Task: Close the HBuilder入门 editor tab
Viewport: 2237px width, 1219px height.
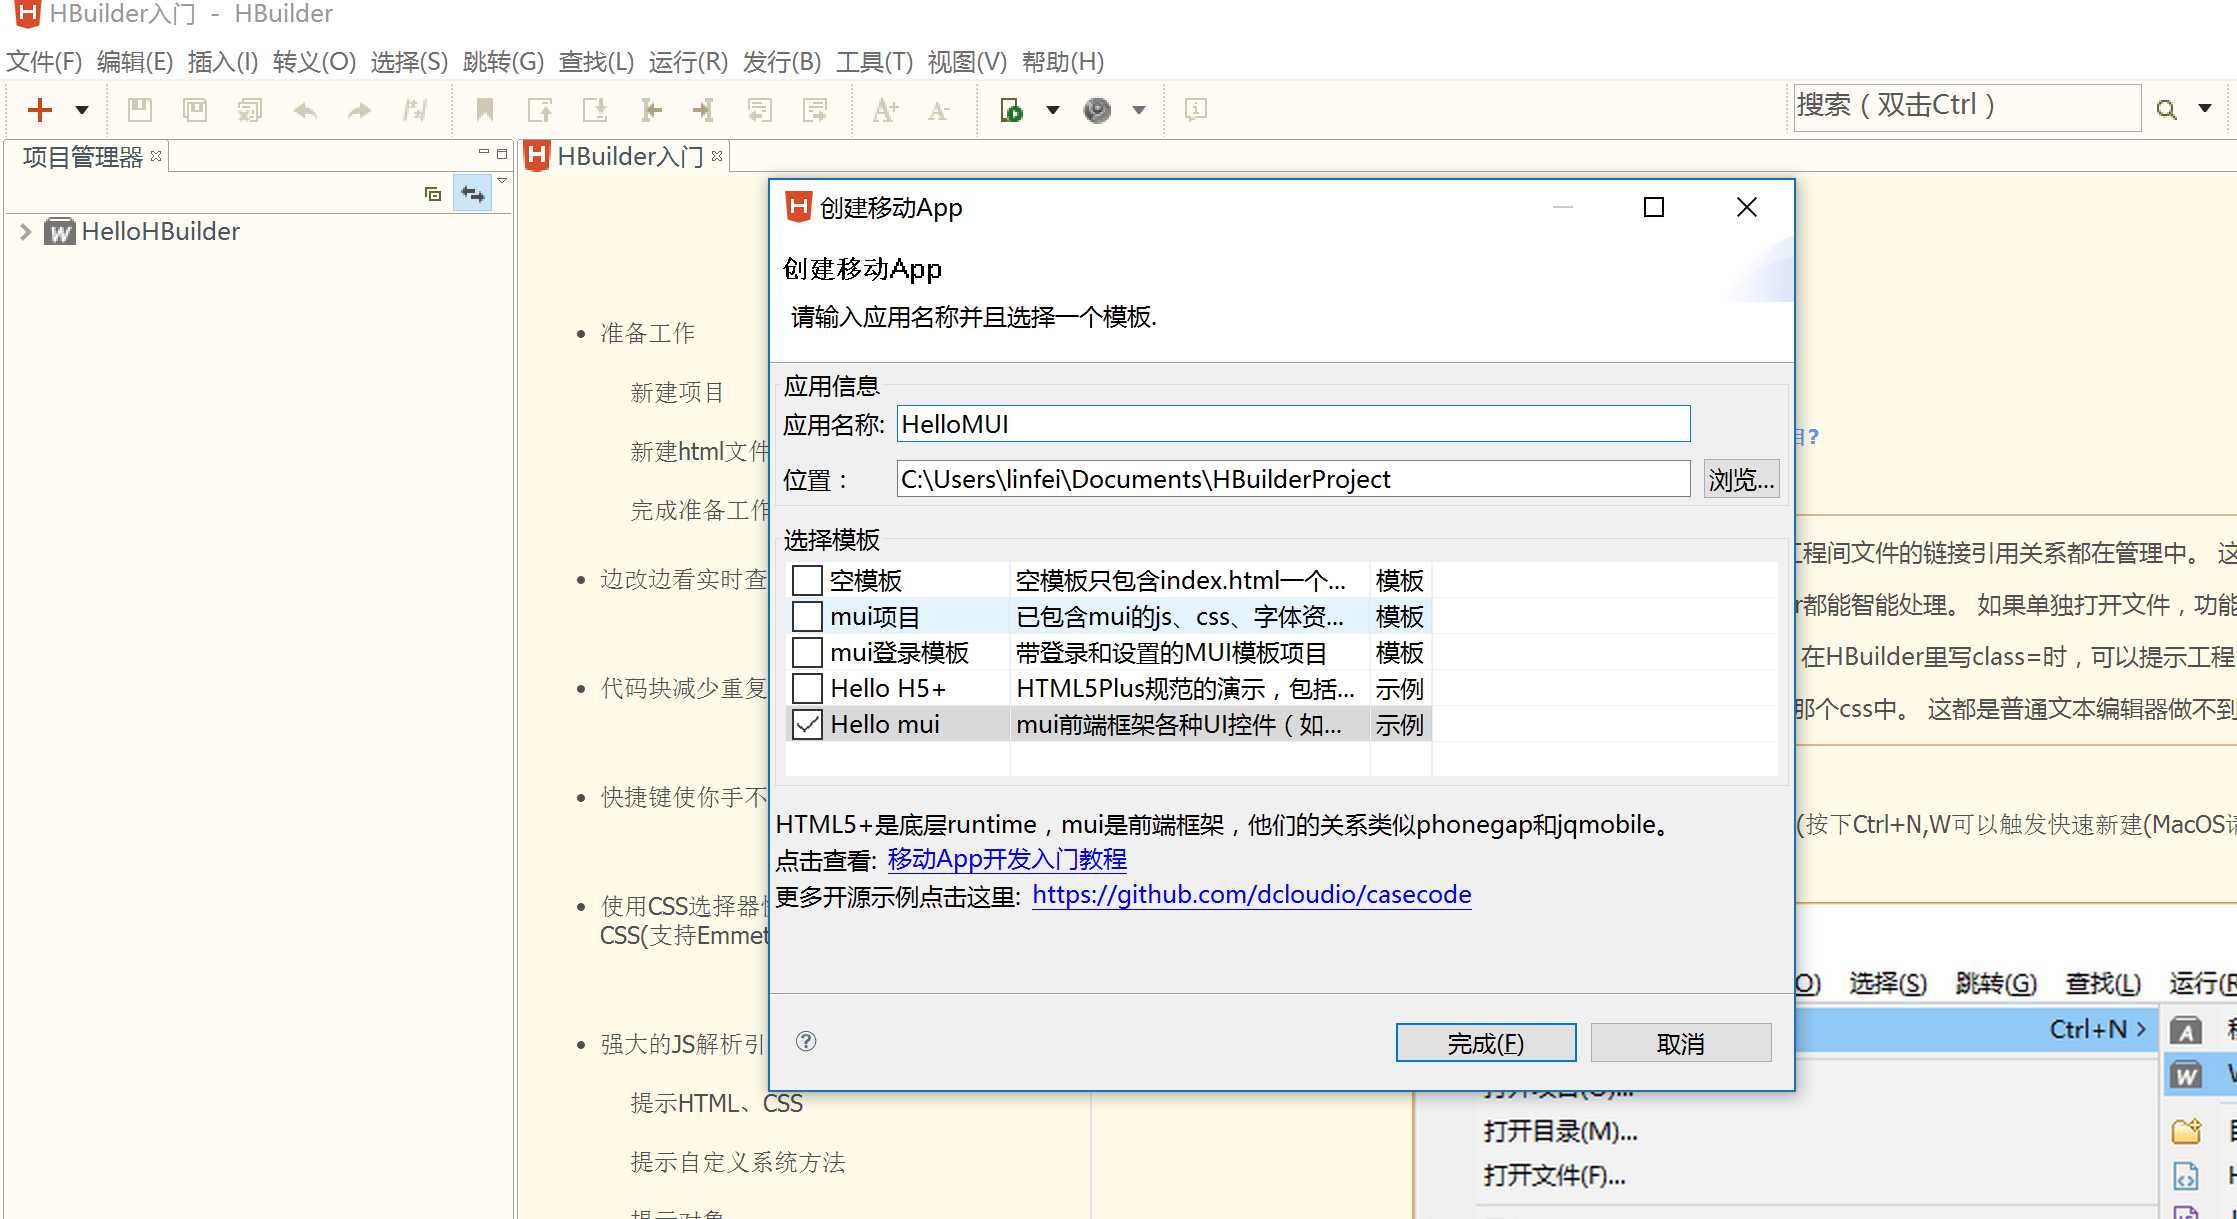Action: click(717, 156)
